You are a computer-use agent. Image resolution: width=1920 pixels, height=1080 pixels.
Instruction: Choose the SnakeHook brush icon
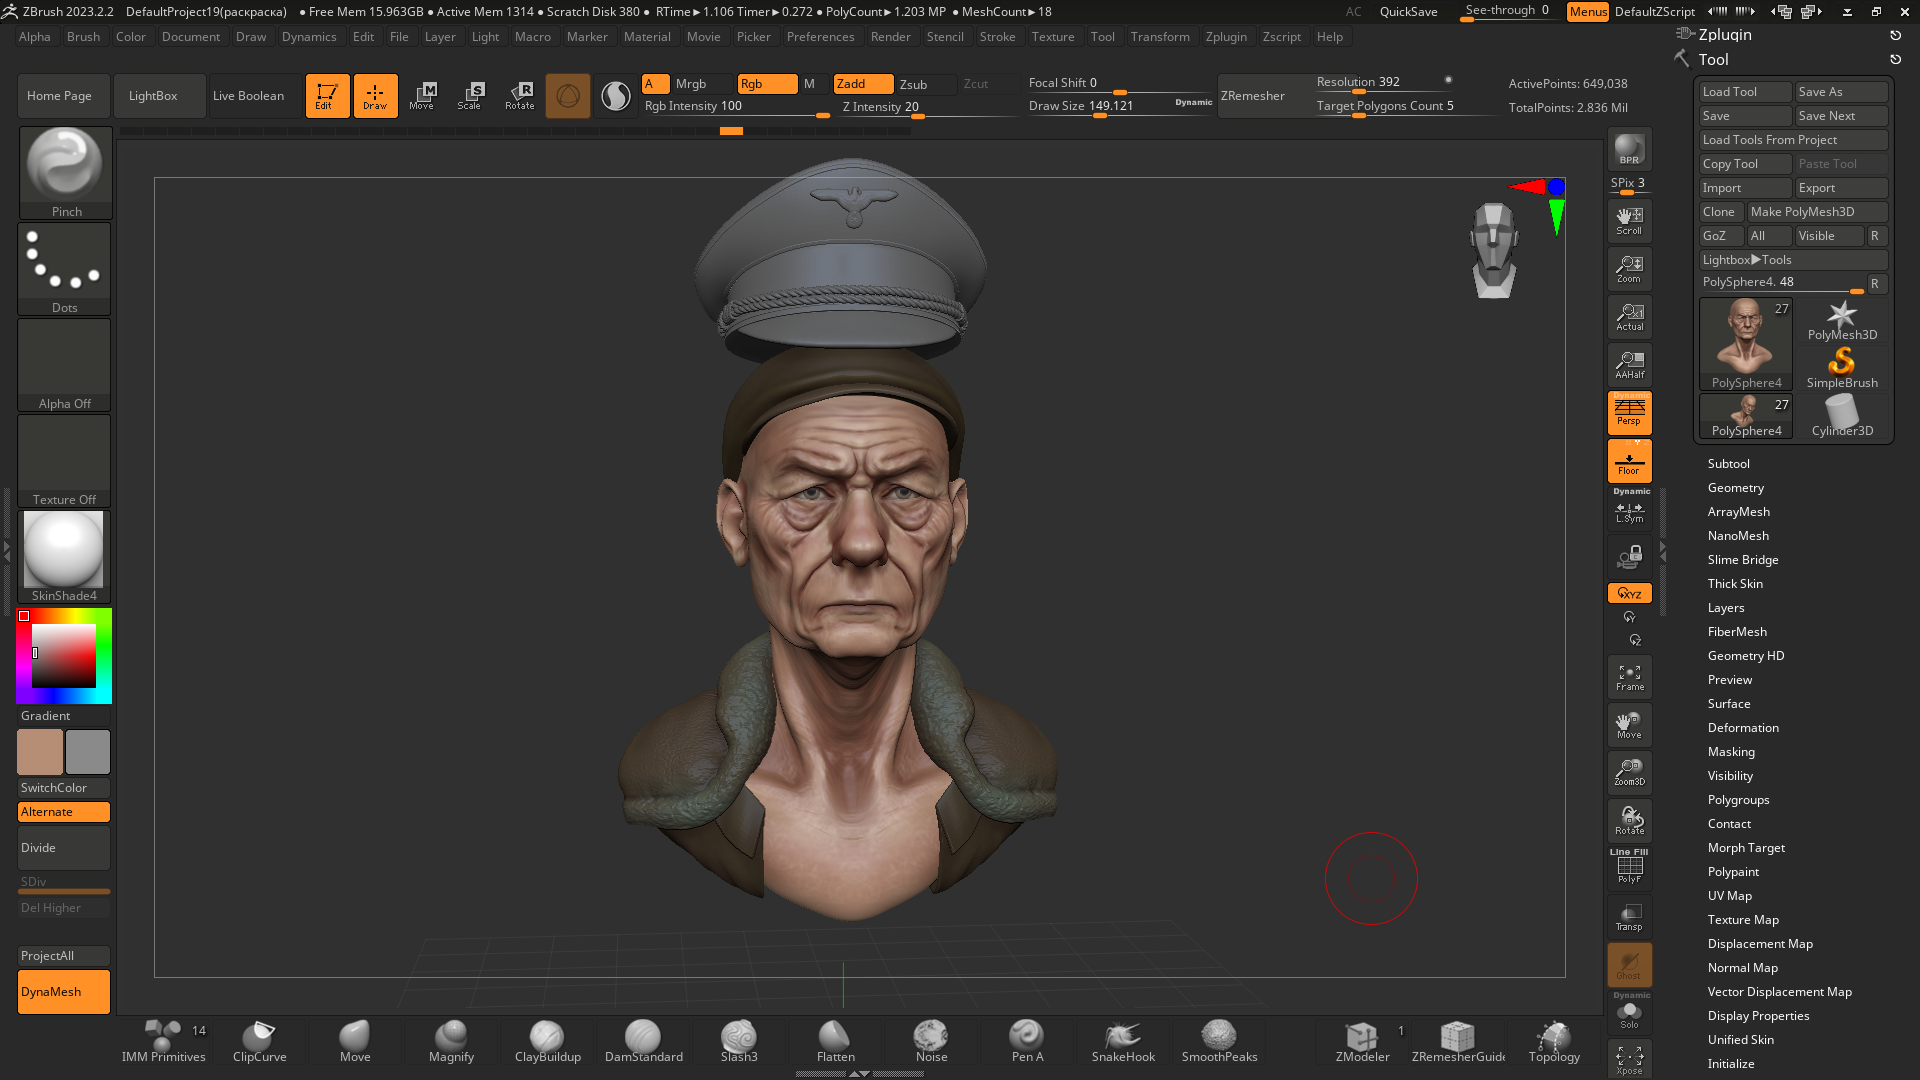click(x=1123, y=1041)
